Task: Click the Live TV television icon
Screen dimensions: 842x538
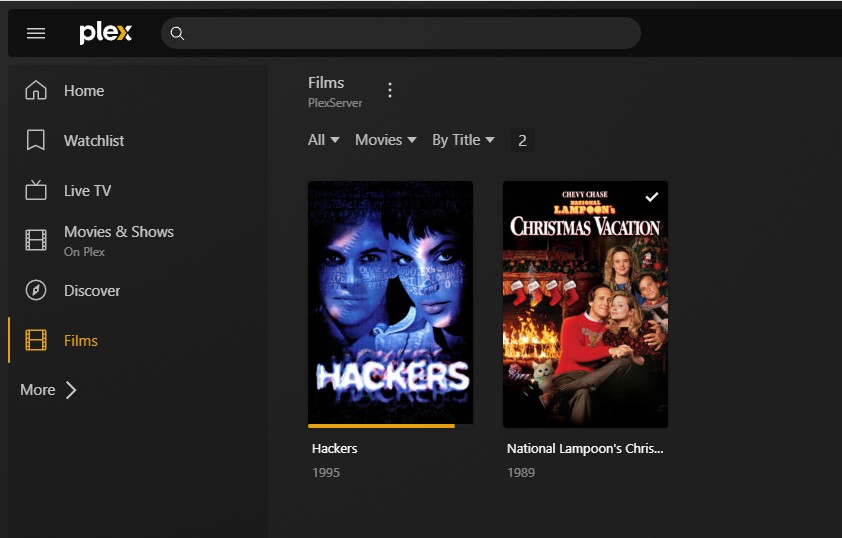Action: click(x=36, y=190)
